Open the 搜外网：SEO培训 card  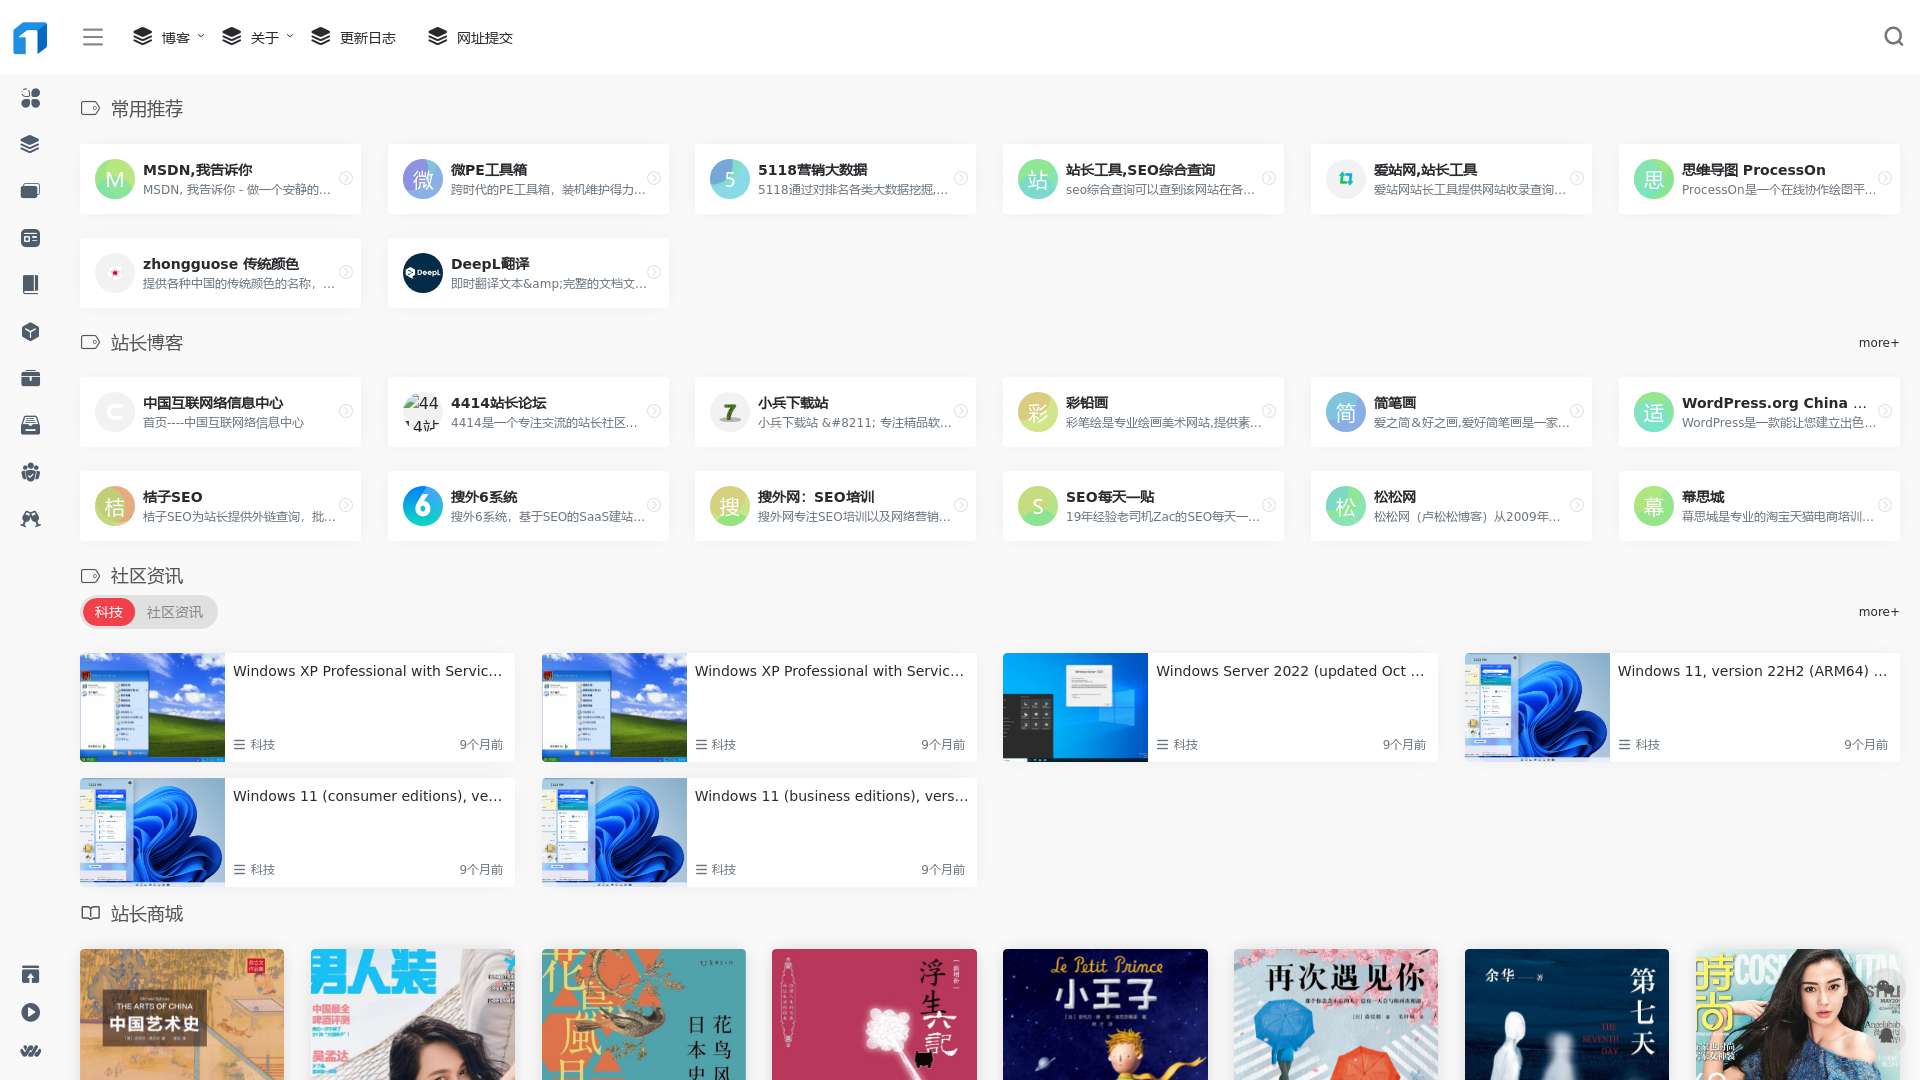click(x=835, y=506)
